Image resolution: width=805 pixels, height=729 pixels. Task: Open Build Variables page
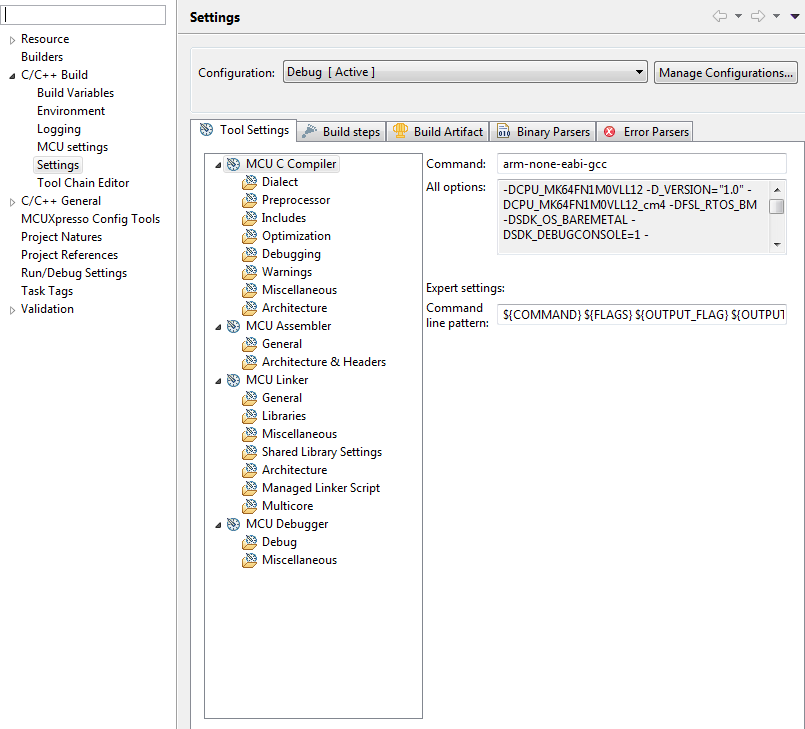[x=75, y=93]
